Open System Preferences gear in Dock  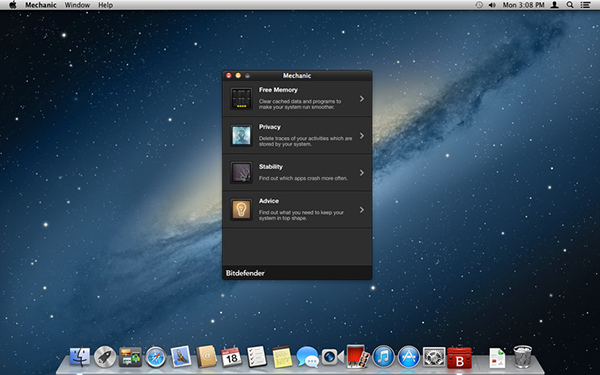coord(434,357)
